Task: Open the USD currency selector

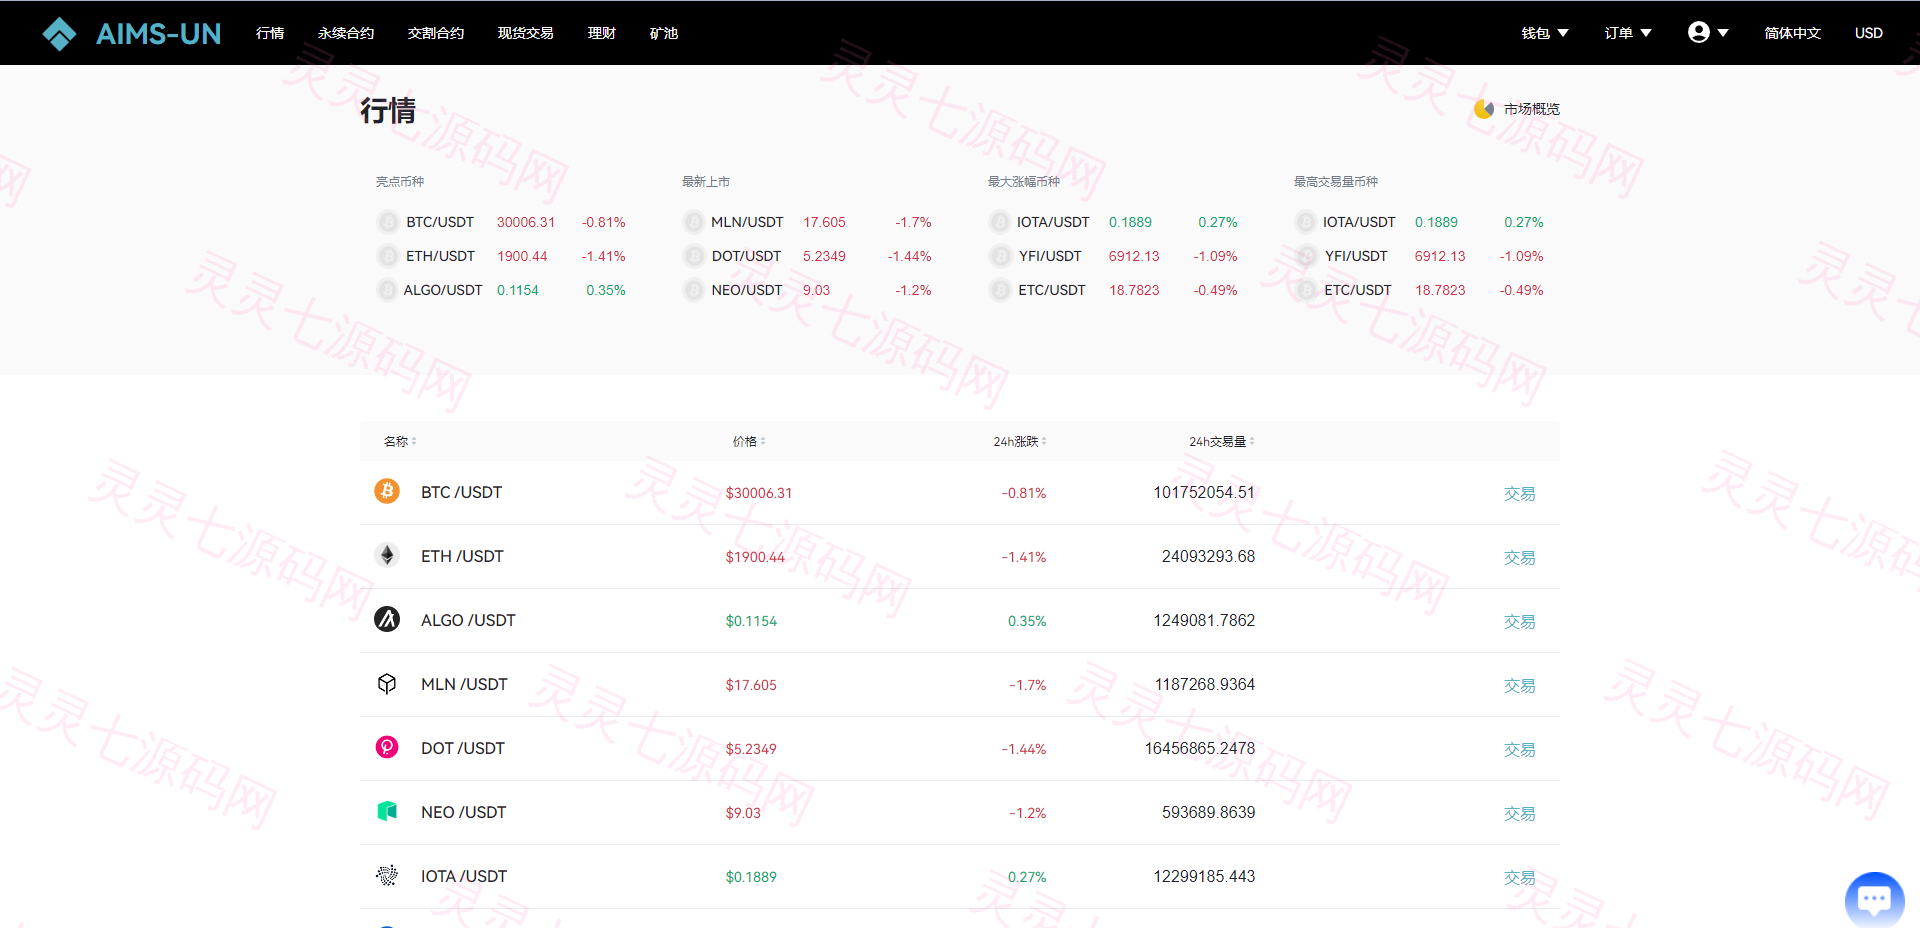Action: pos(1868,33)
